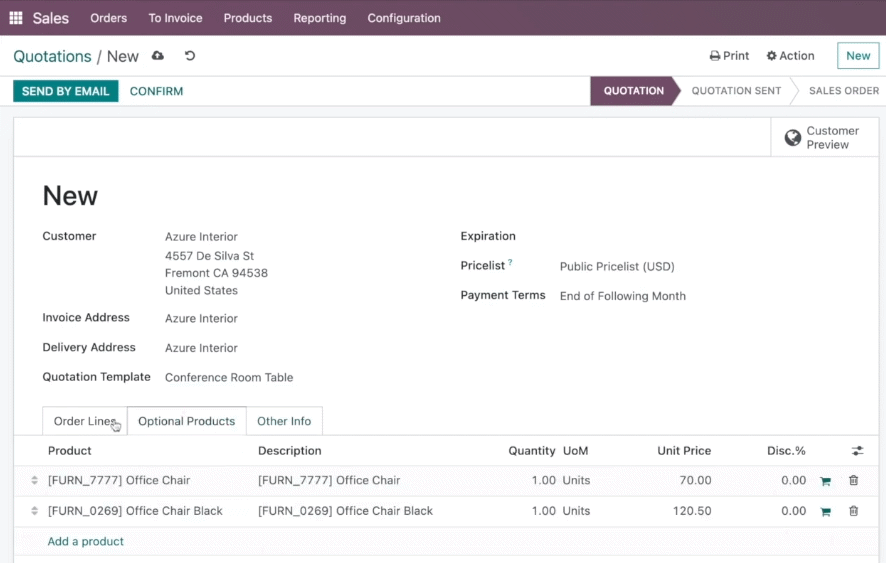Open the Customer field Azure Interior
This screenshot has height=563, width=886.
pyautogui.click(x=201, y=237)
